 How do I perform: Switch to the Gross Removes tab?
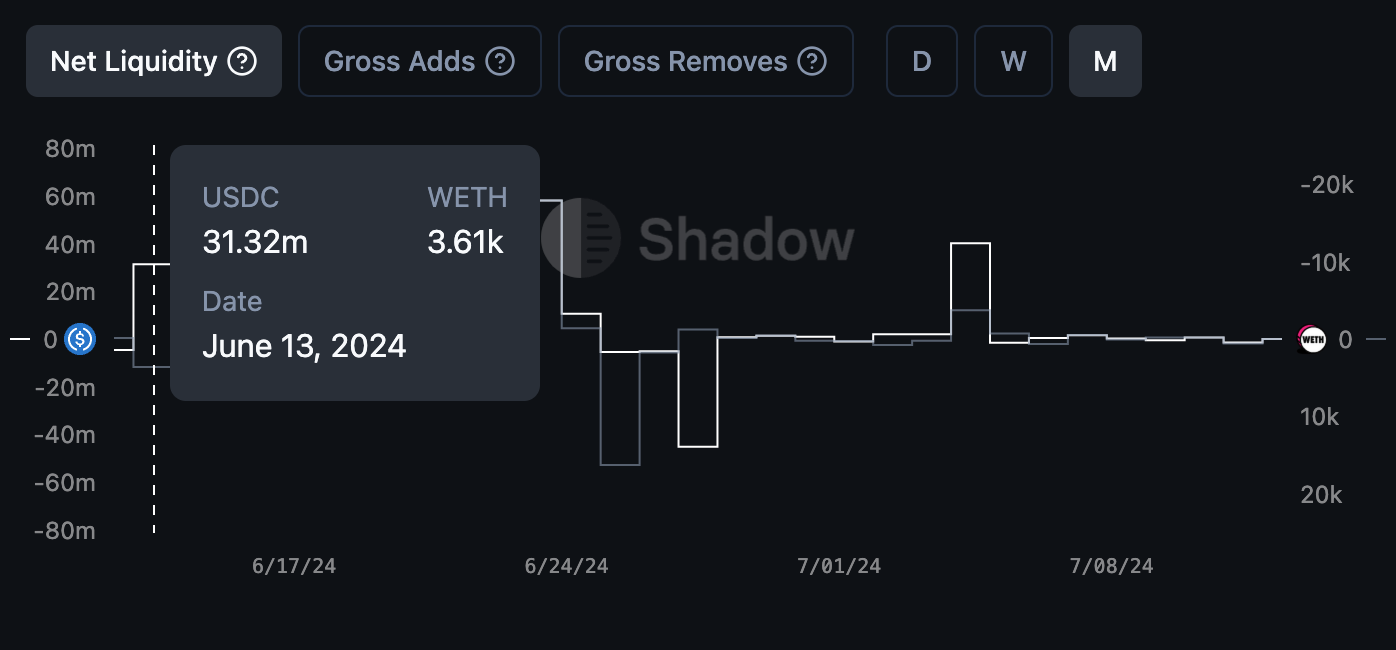pyautogui.click(x=706, y=61)
